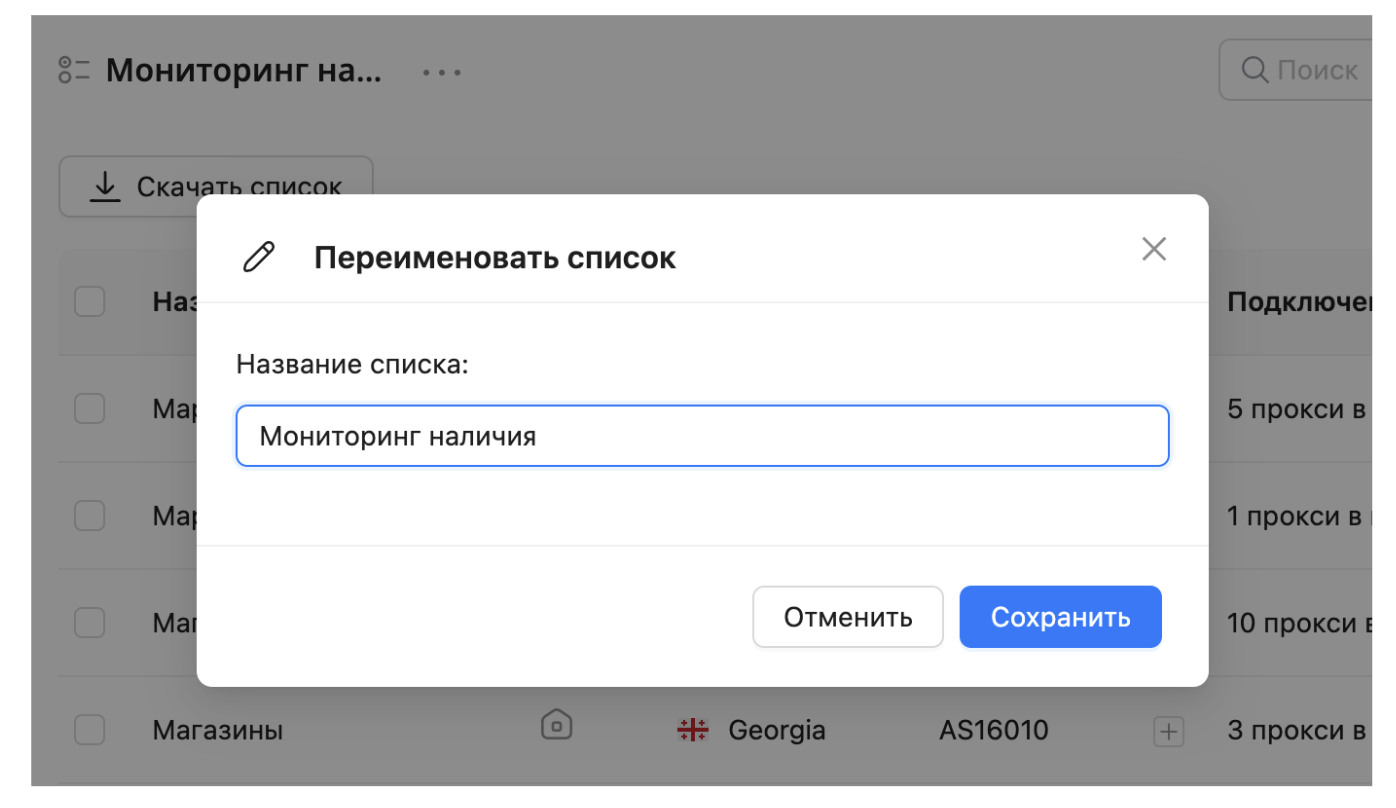Click the list icon beside the Мониторинг title
The height and width of the screenshot is (808, 1396).
pyautogui.click(x=74, y=71)
